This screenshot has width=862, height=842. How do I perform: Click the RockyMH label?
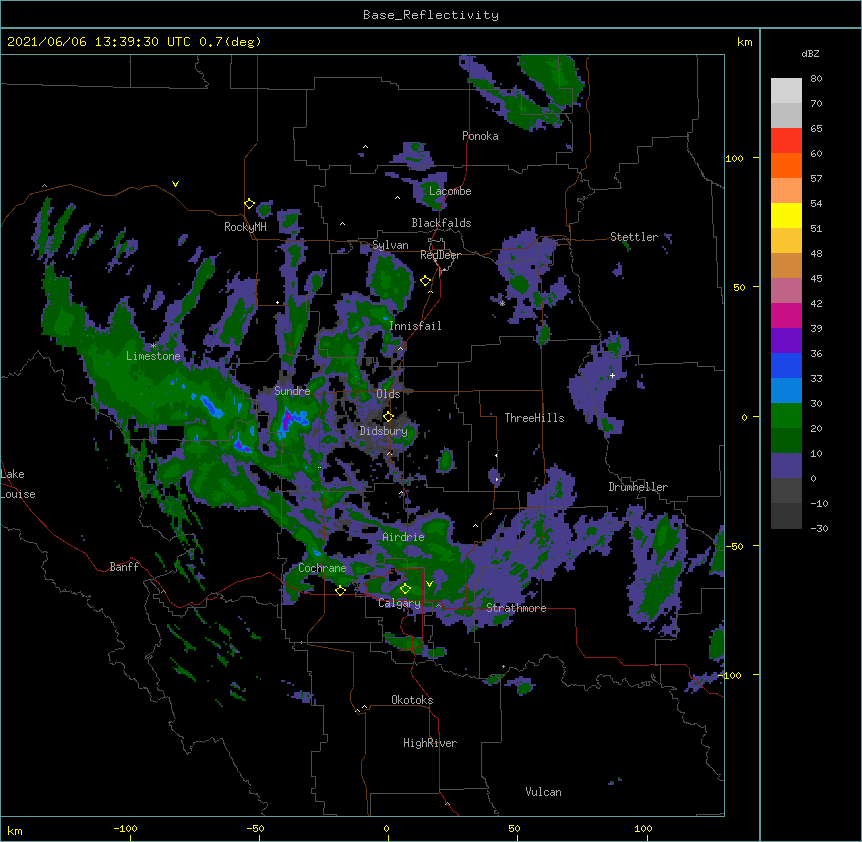pyautogui.click(x=245, y=227)
